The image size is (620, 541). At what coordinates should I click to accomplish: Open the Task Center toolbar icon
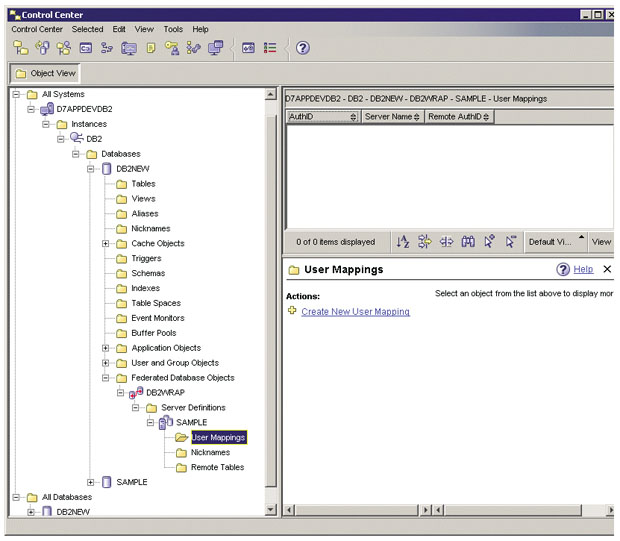point(107,48)
